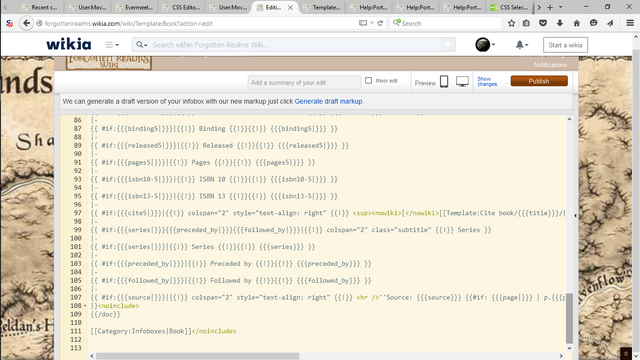Click the Pocket save icon

coord(543,23)
